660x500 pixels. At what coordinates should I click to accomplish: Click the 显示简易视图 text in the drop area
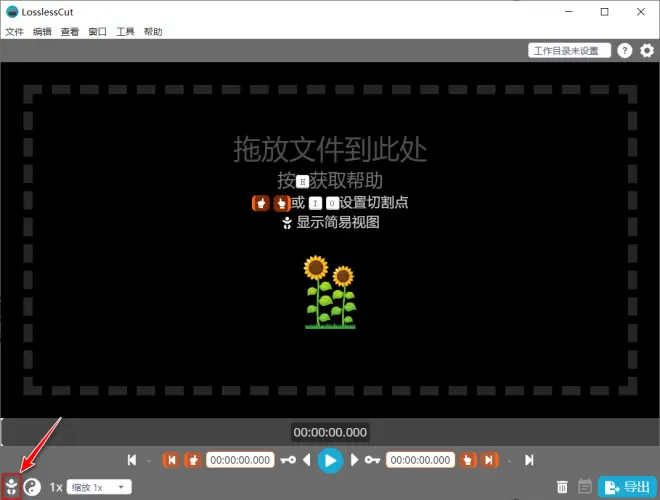[338, 222]
